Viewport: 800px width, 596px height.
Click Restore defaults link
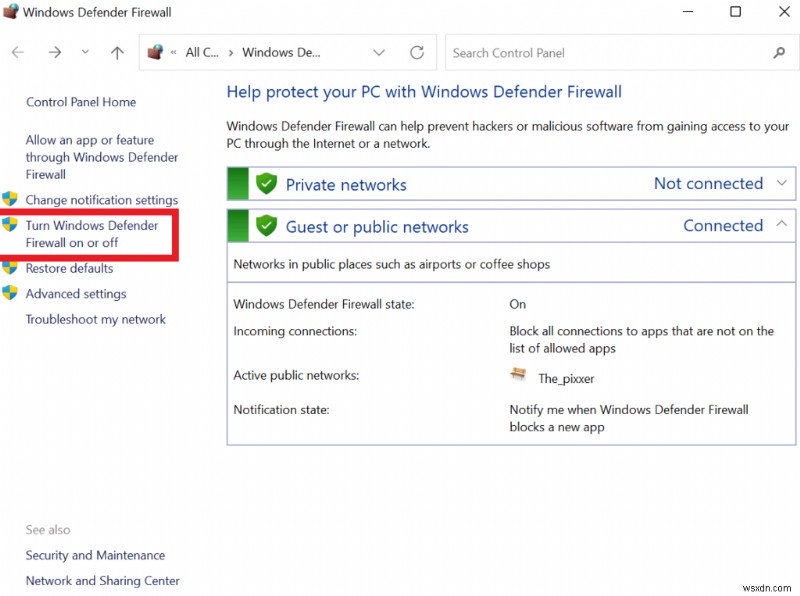click(69, 268)
